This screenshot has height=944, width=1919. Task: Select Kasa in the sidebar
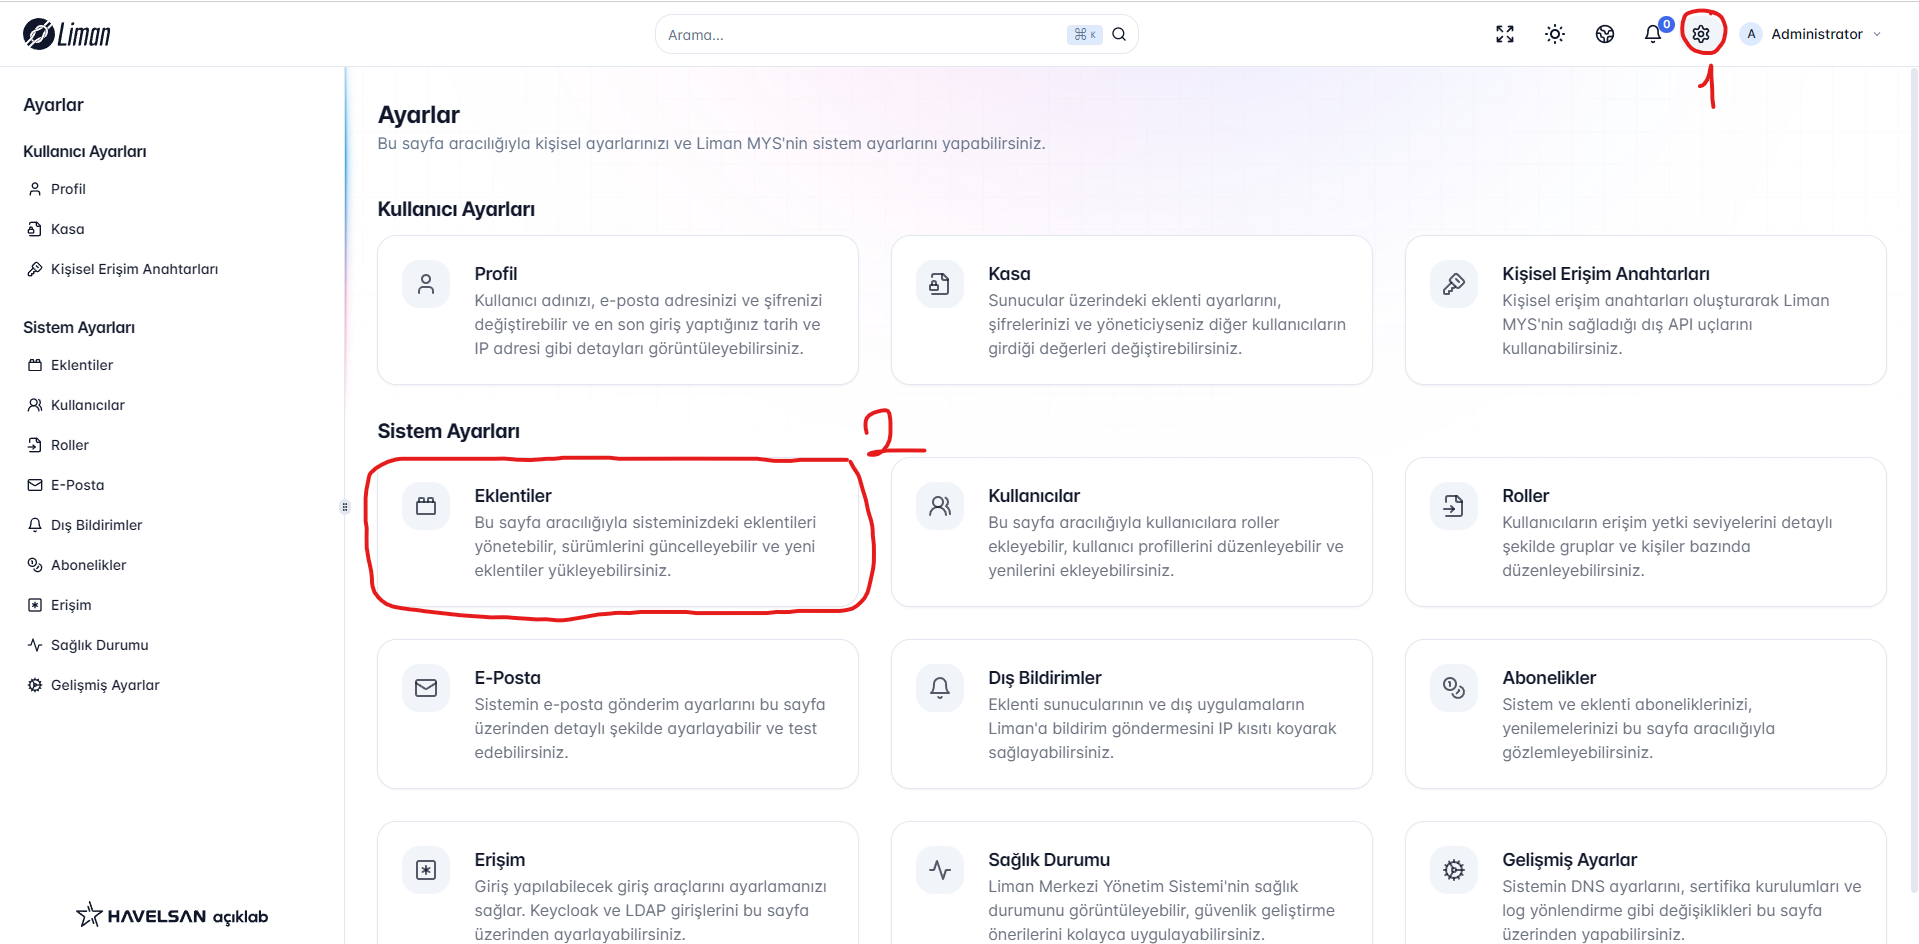(67, 229)
